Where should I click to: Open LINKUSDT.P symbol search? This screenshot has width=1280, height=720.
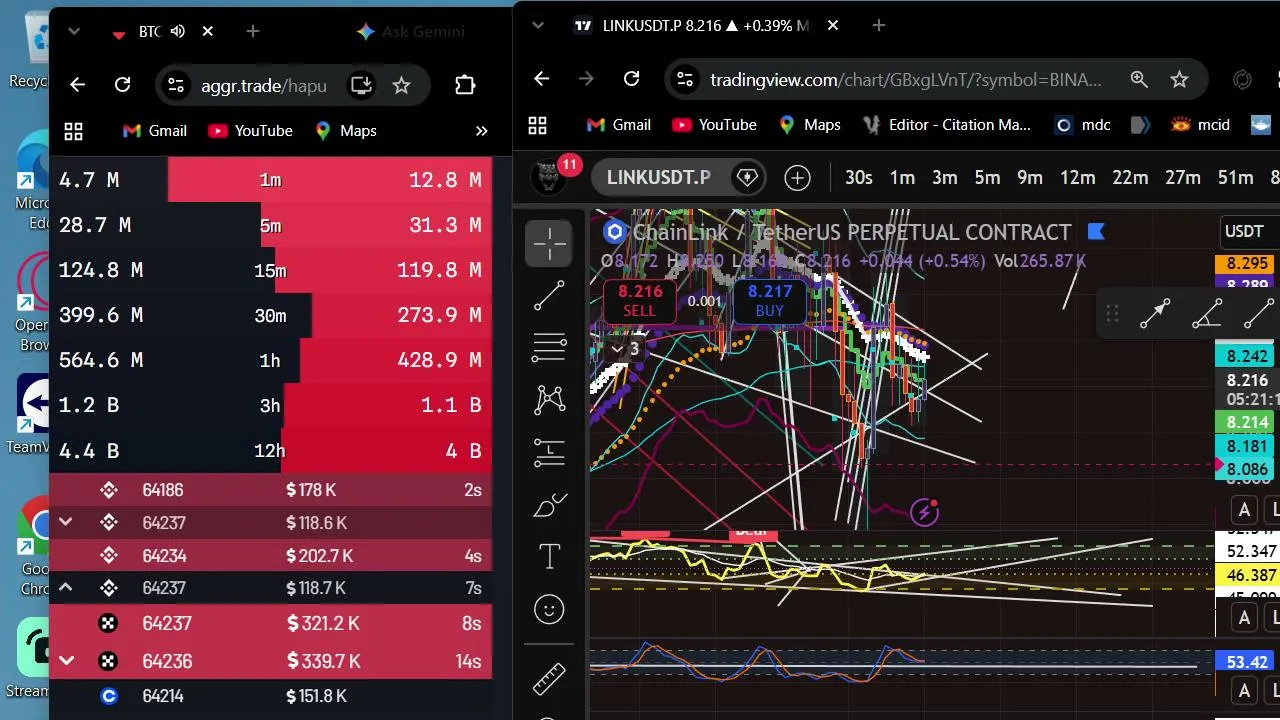pos(659,178)
